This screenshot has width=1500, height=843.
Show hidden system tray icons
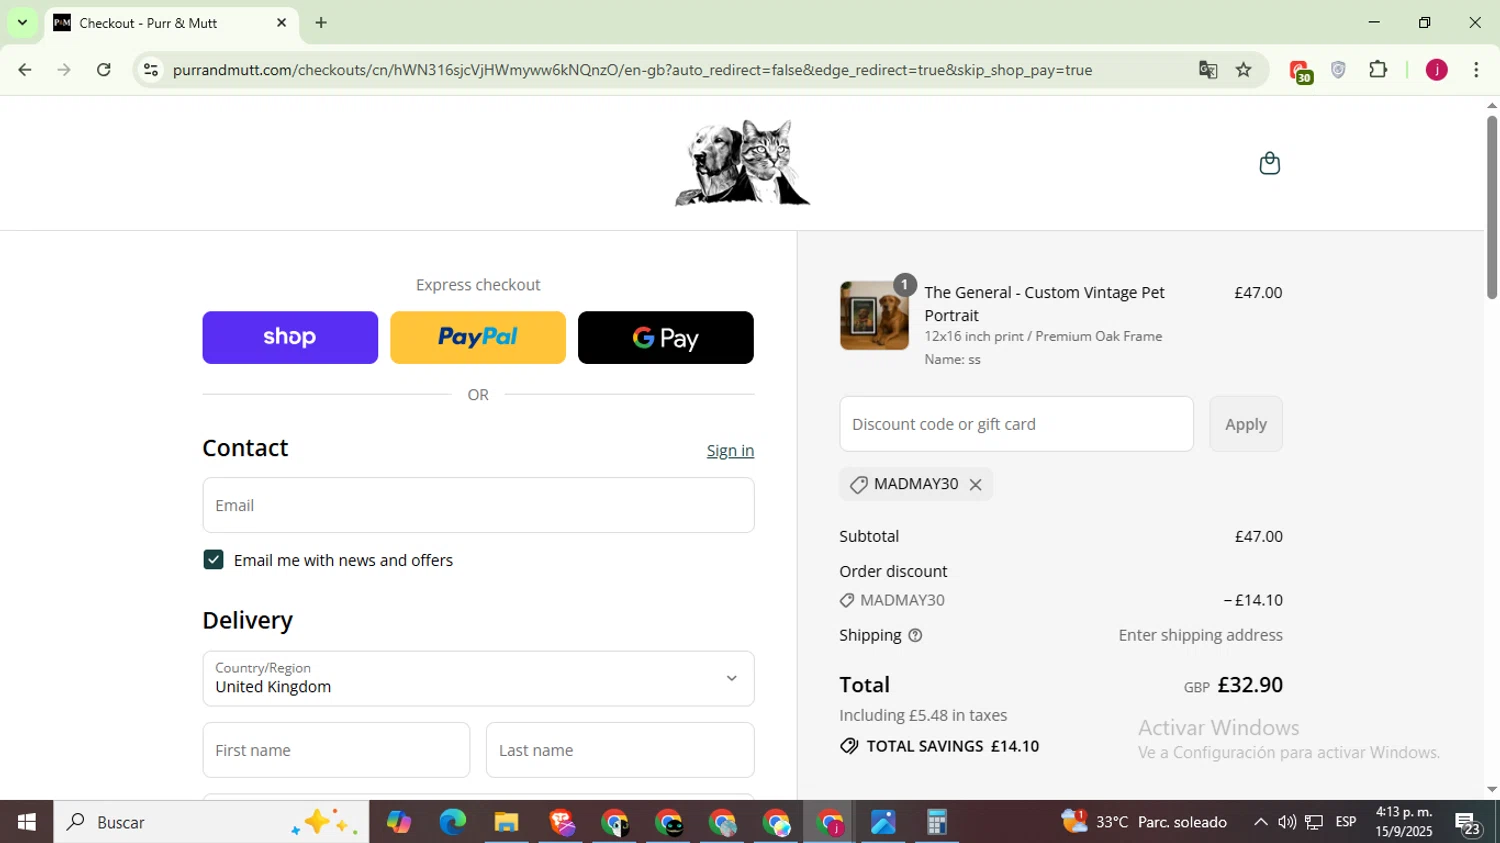point(1260,822)
